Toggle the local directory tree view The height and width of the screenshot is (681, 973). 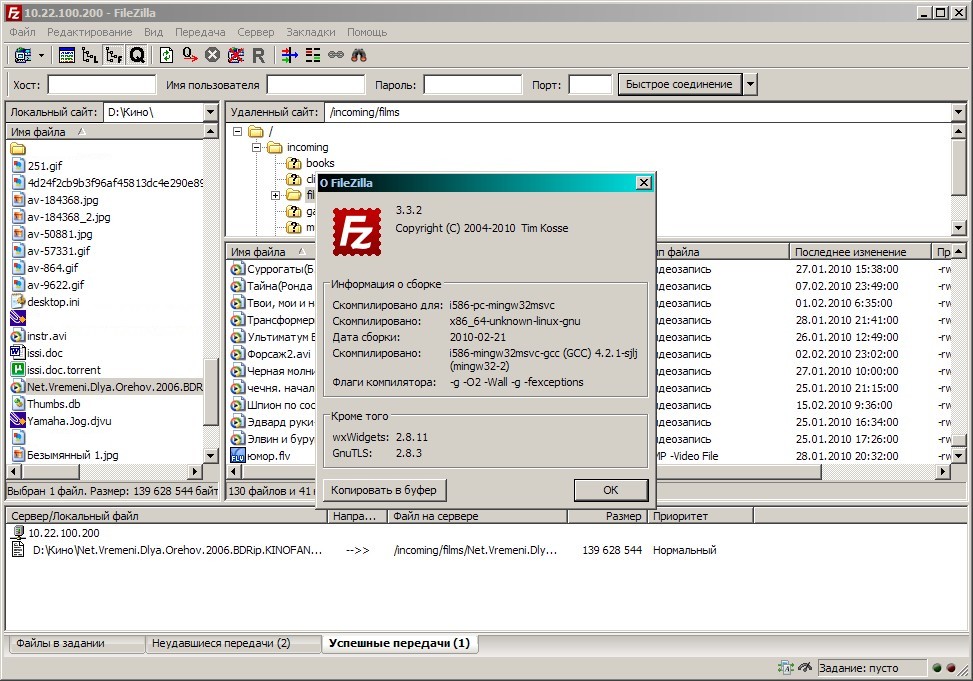tap(90, 55)
